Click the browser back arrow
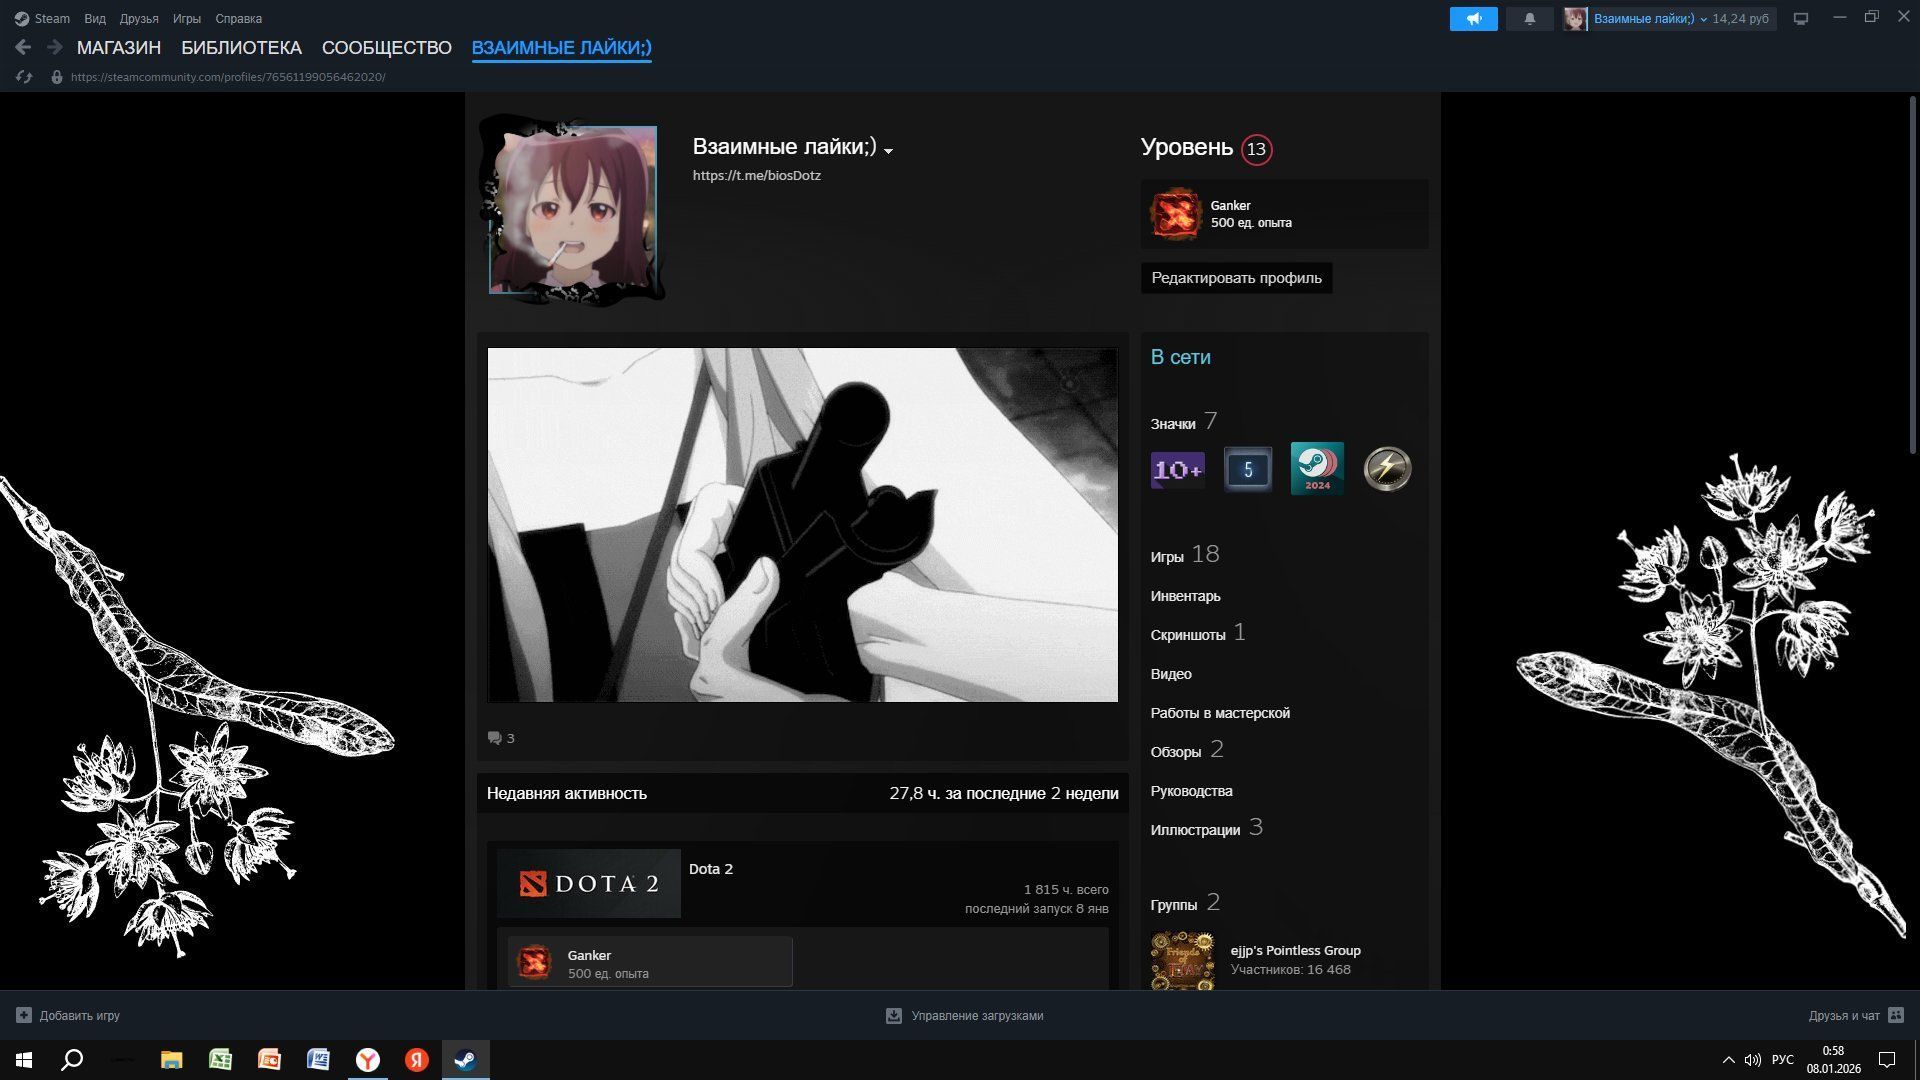 point(23,47)
